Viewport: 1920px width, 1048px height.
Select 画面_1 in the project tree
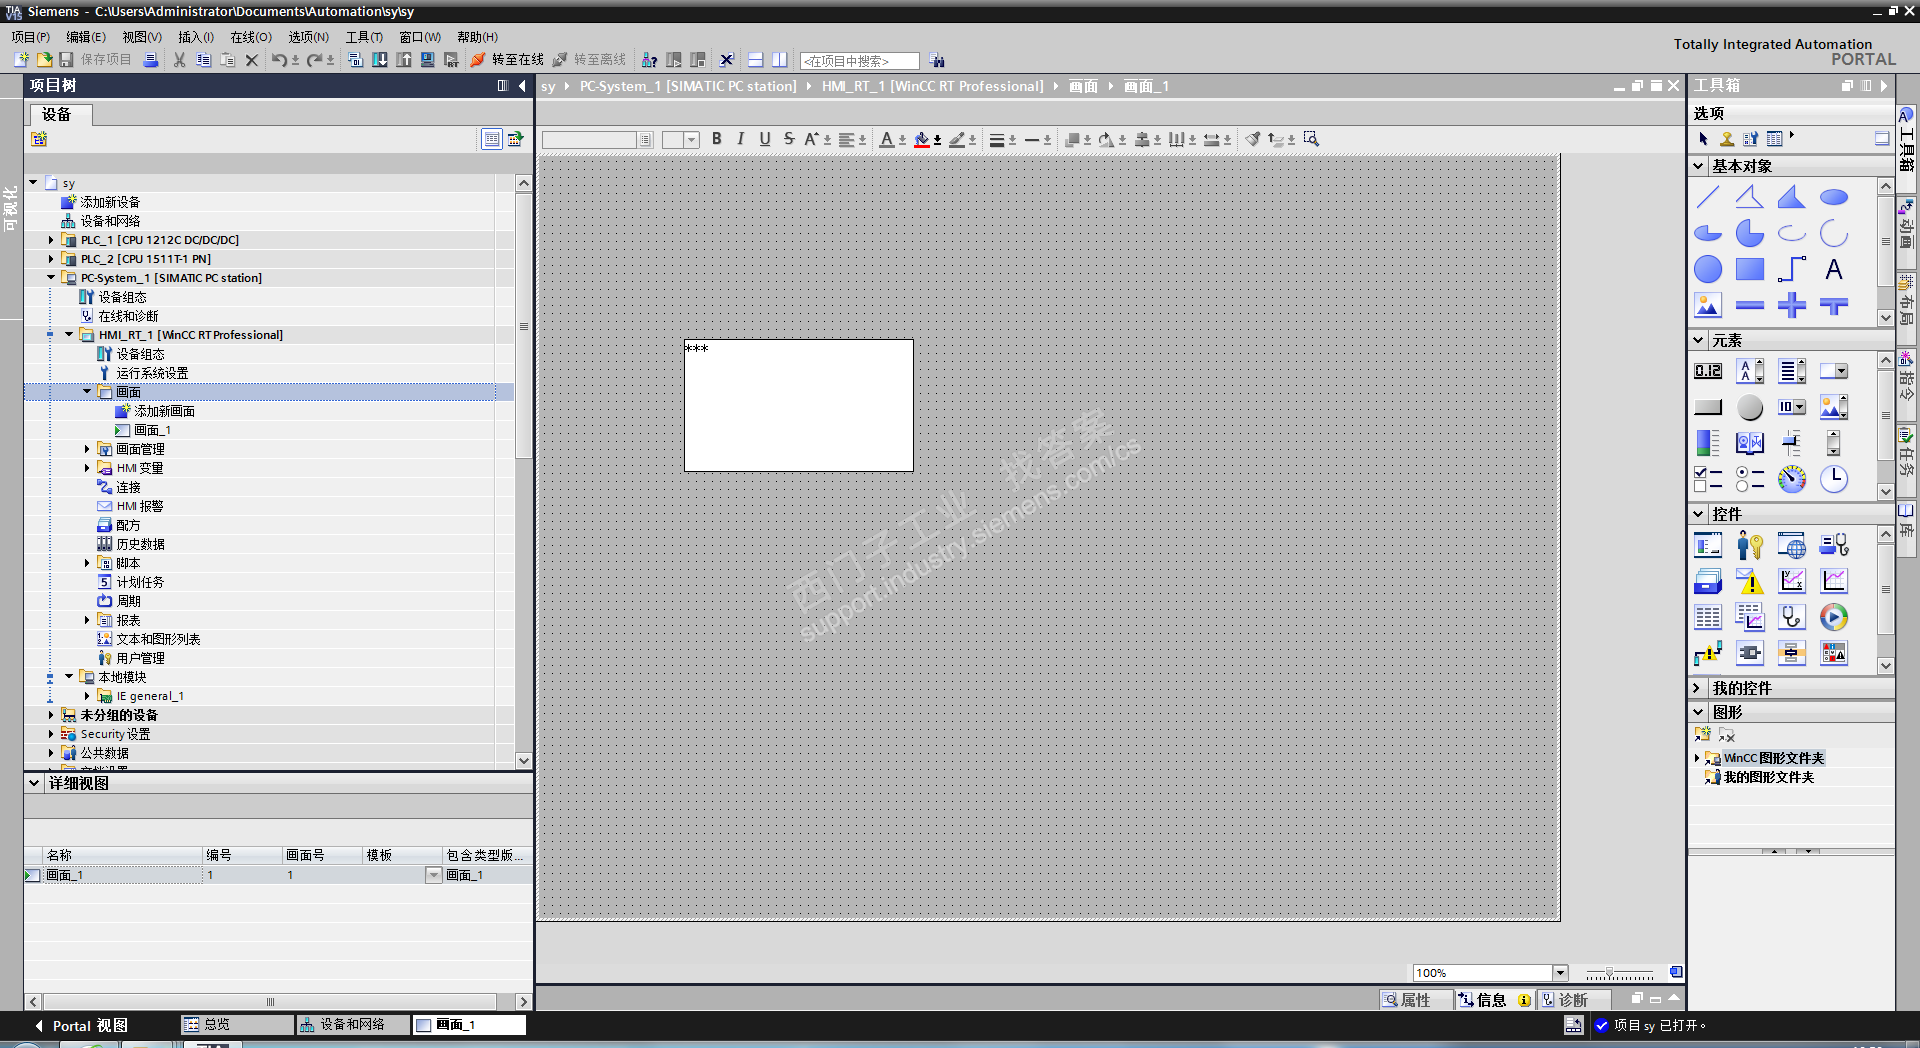(x=152, y=430)
